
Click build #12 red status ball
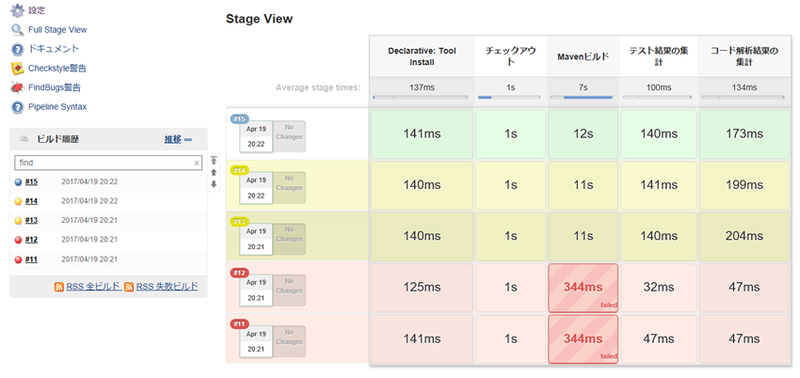[x=18, y=240]
